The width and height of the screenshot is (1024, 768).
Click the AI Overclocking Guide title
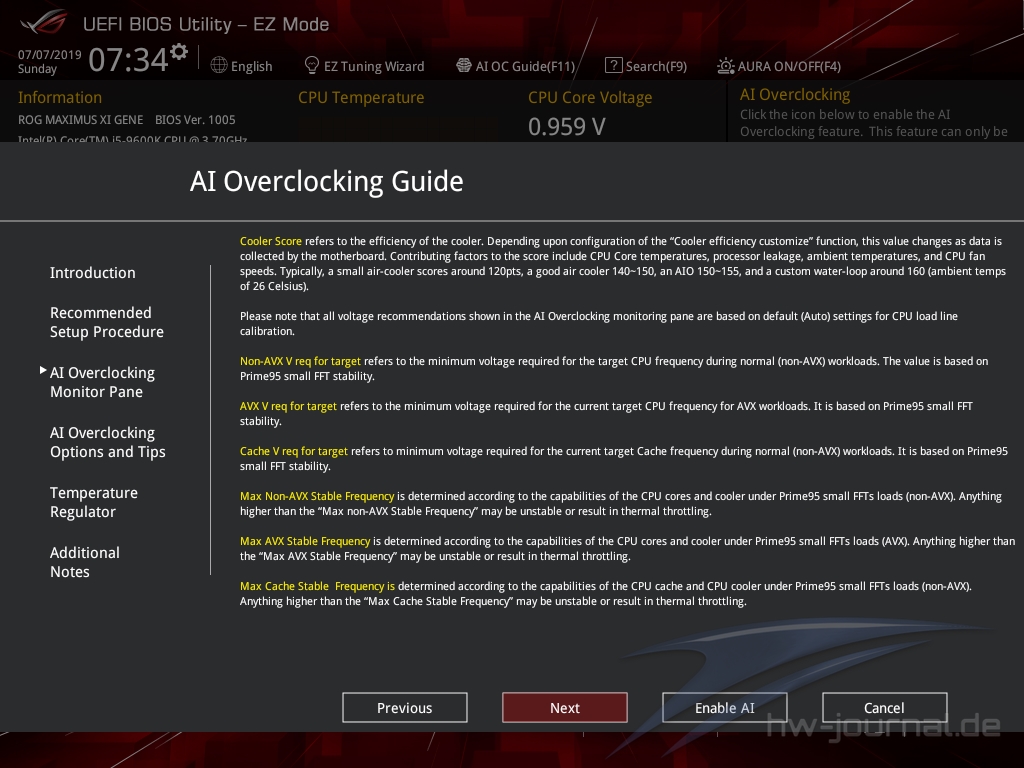pos(327,182)
